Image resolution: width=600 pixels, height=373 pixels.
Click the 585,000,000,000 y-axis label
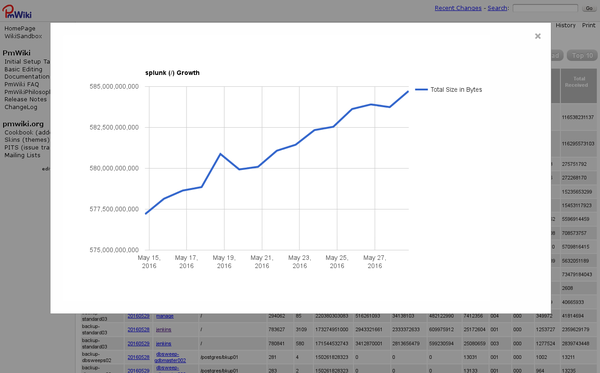coord(114,86)
